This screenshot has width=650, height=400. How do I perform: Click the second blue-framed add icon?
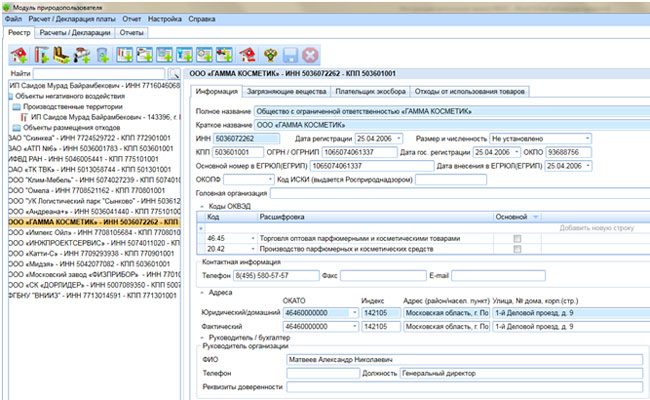click(145, 55)
